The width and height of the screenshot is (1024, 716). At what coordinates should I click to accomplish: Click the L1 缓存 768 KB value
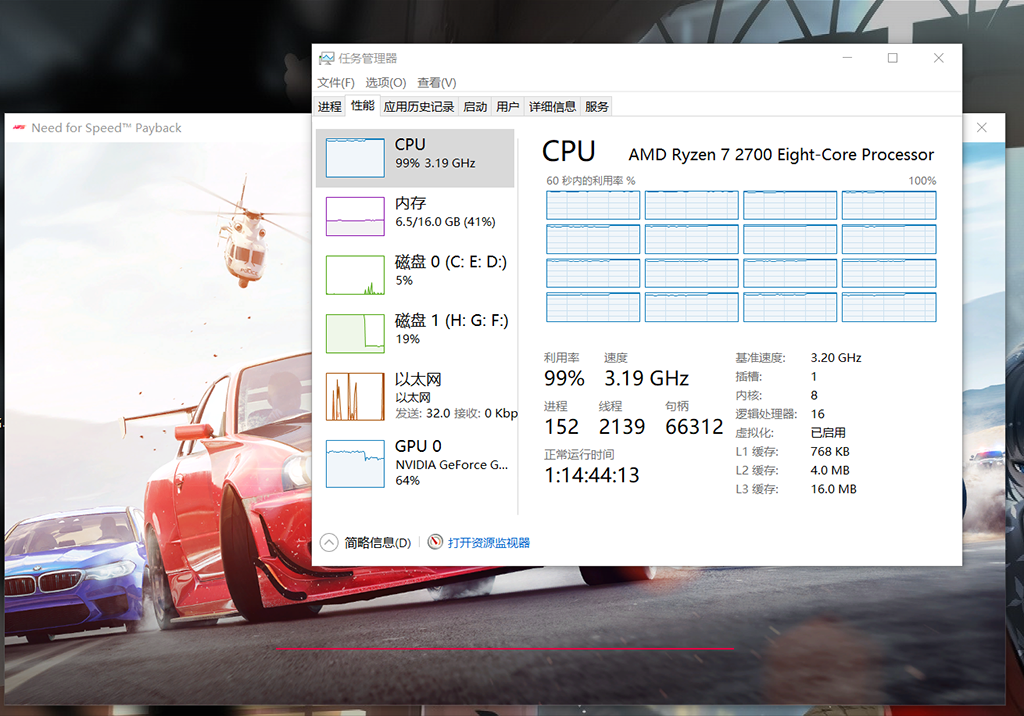click(x=830, y=452)
